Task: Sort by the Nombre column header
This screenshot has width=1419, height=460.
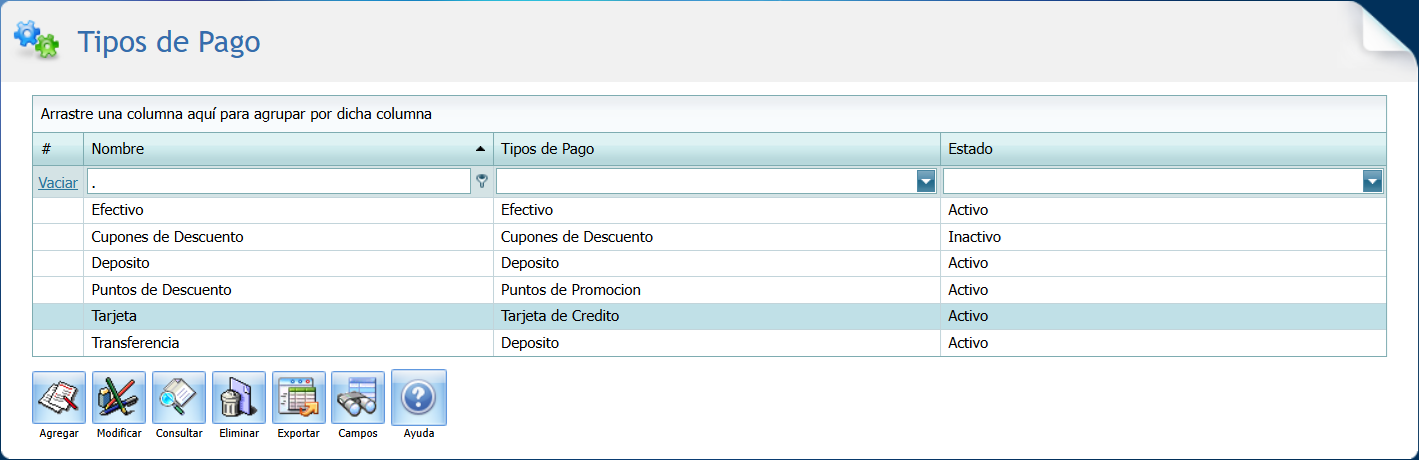Action: 288,149
